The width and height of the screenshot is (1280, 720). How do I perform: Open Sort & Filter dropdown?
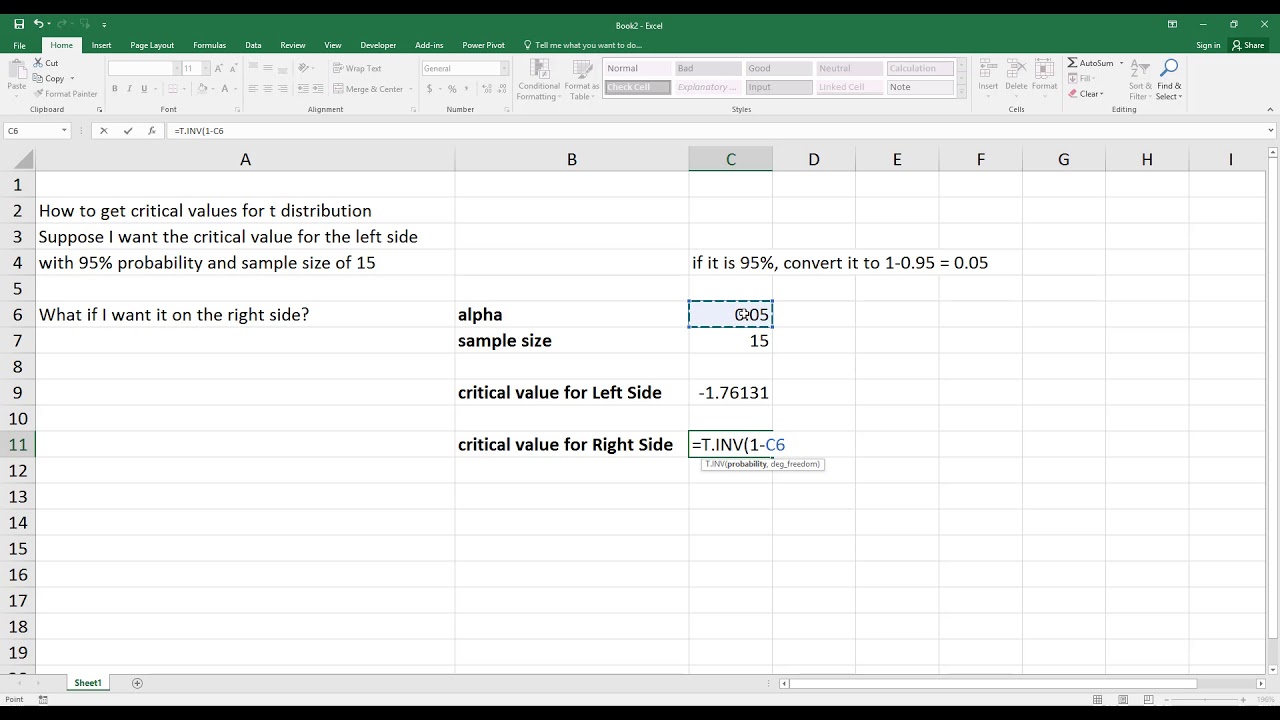pos(1140,79)
